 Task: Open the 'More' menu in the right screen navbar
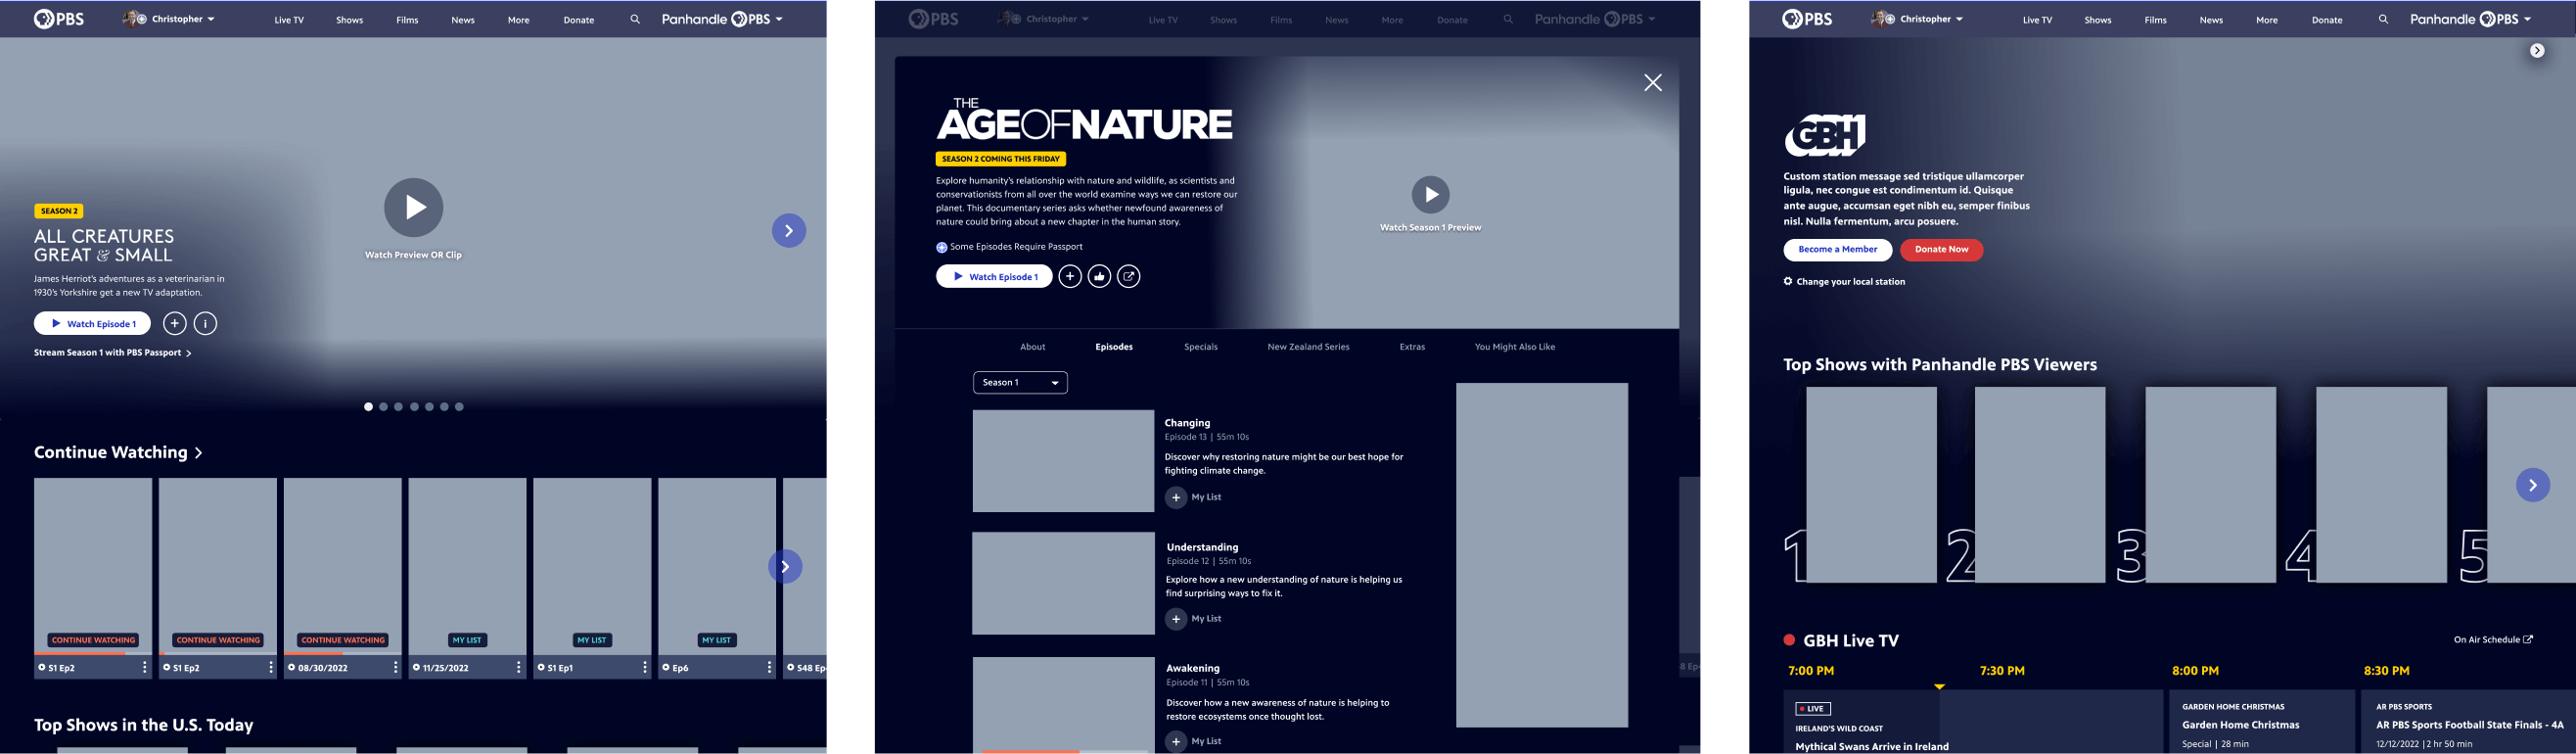pyautogui.click(x=2267, y=20)
